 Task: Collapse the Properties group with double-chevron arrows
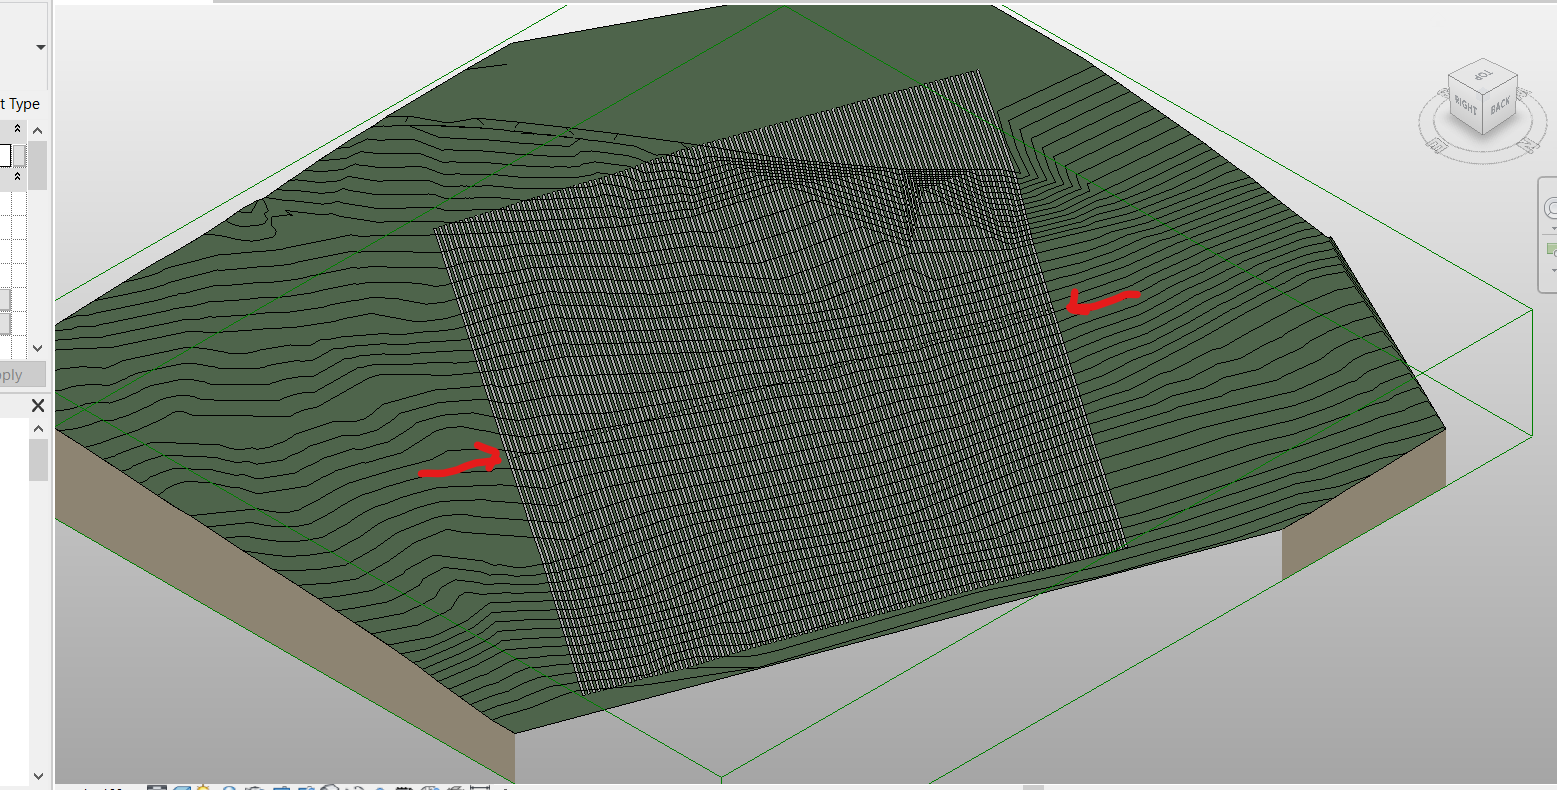[17, 128]
